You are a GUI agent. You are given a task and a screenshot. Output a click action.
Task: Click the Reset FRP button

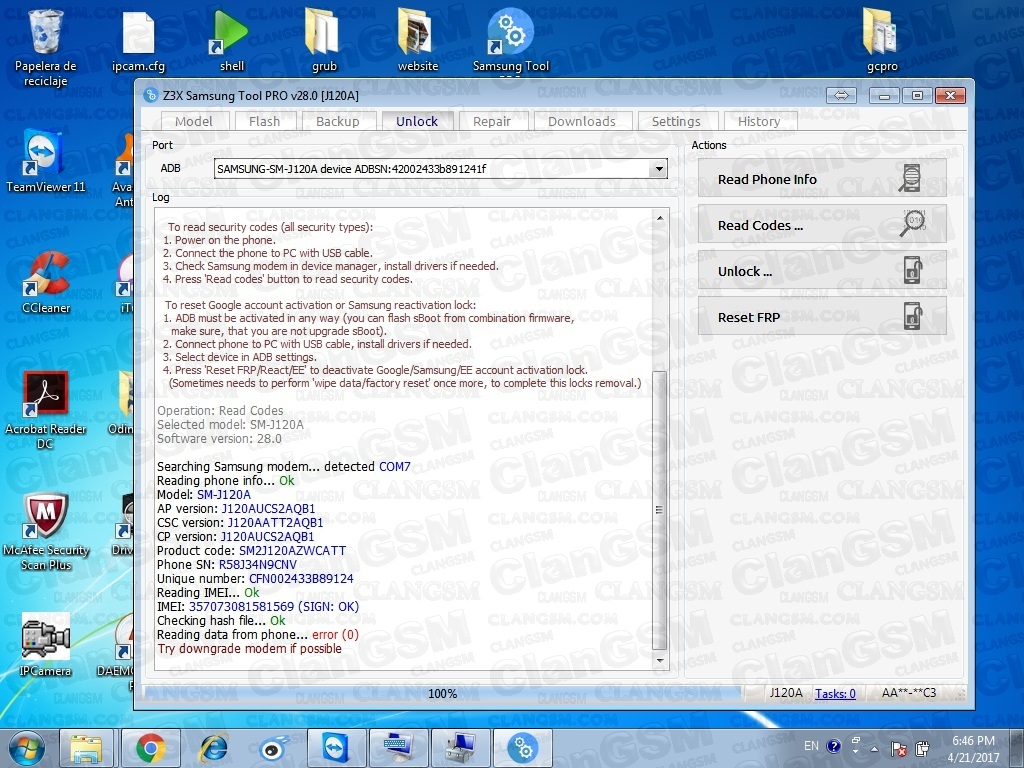tap(822, 317)
